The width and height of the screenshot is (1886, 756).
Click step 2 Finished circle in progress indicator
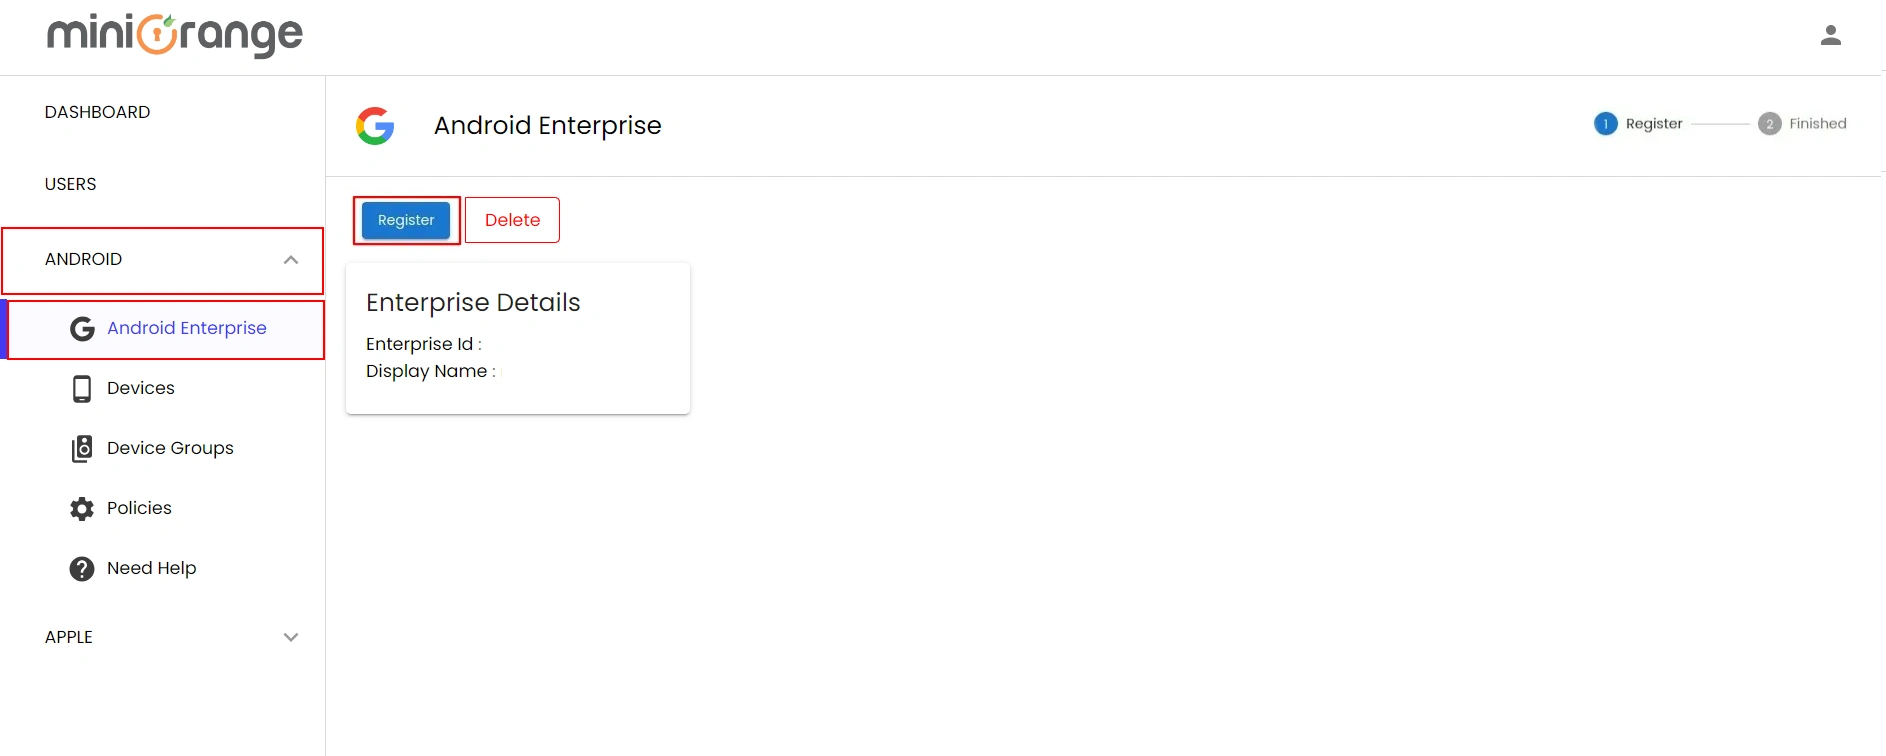tap(1770, 123)
